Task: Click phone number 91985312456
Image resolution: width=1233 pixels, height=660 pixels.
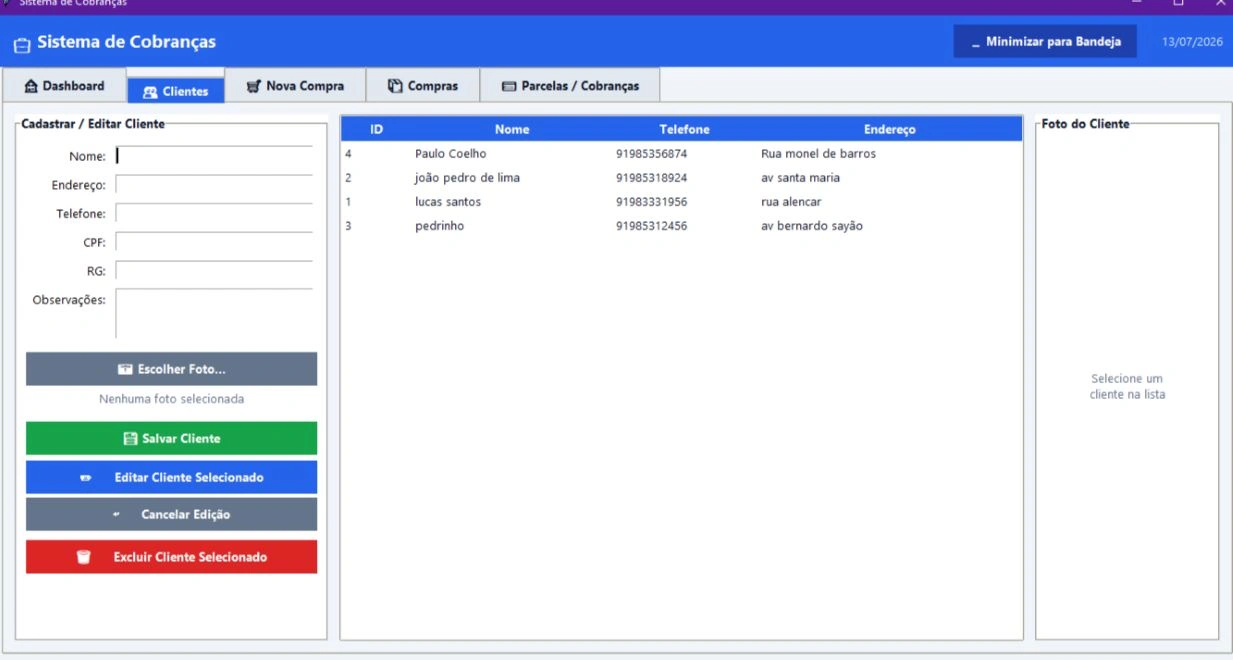Action: (x=651, y=226)
